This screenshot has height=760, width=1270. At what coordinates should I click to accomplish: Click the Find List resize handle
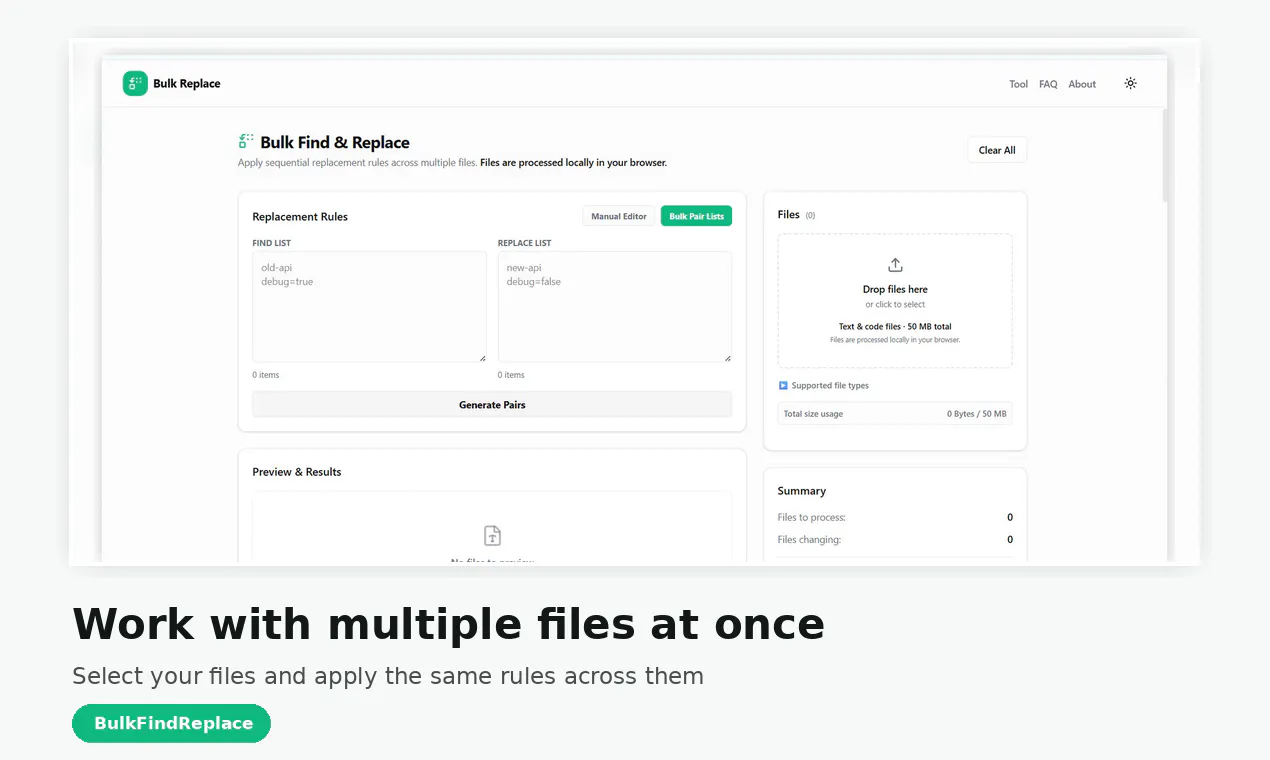[x=482, y=358]
